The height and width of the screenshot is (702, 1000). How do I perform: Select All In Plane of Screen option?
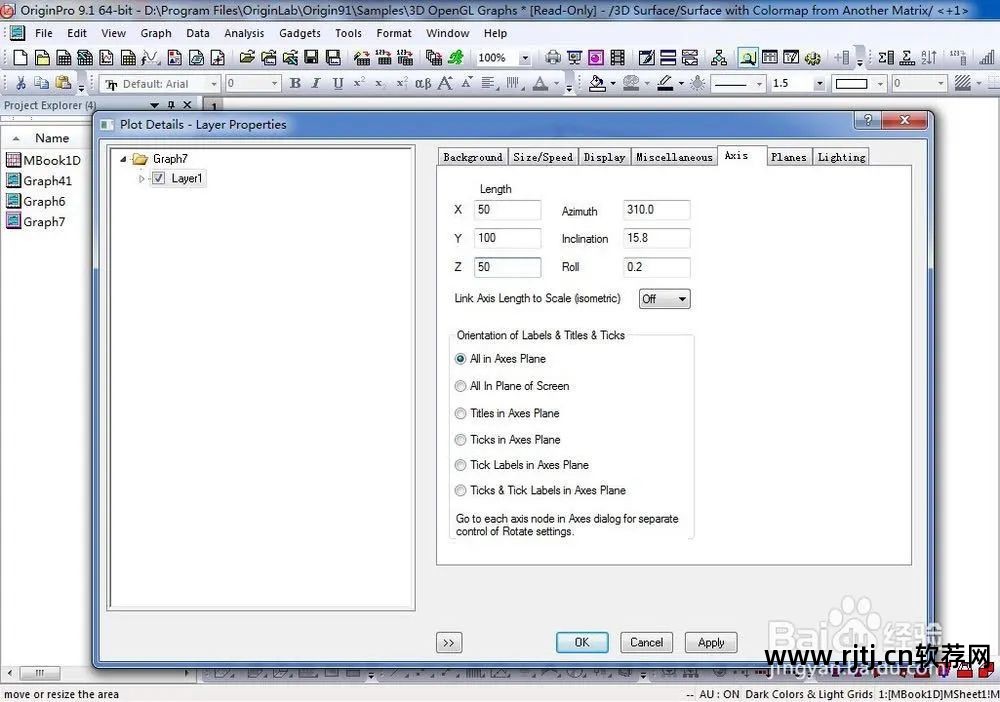point(460,386)
